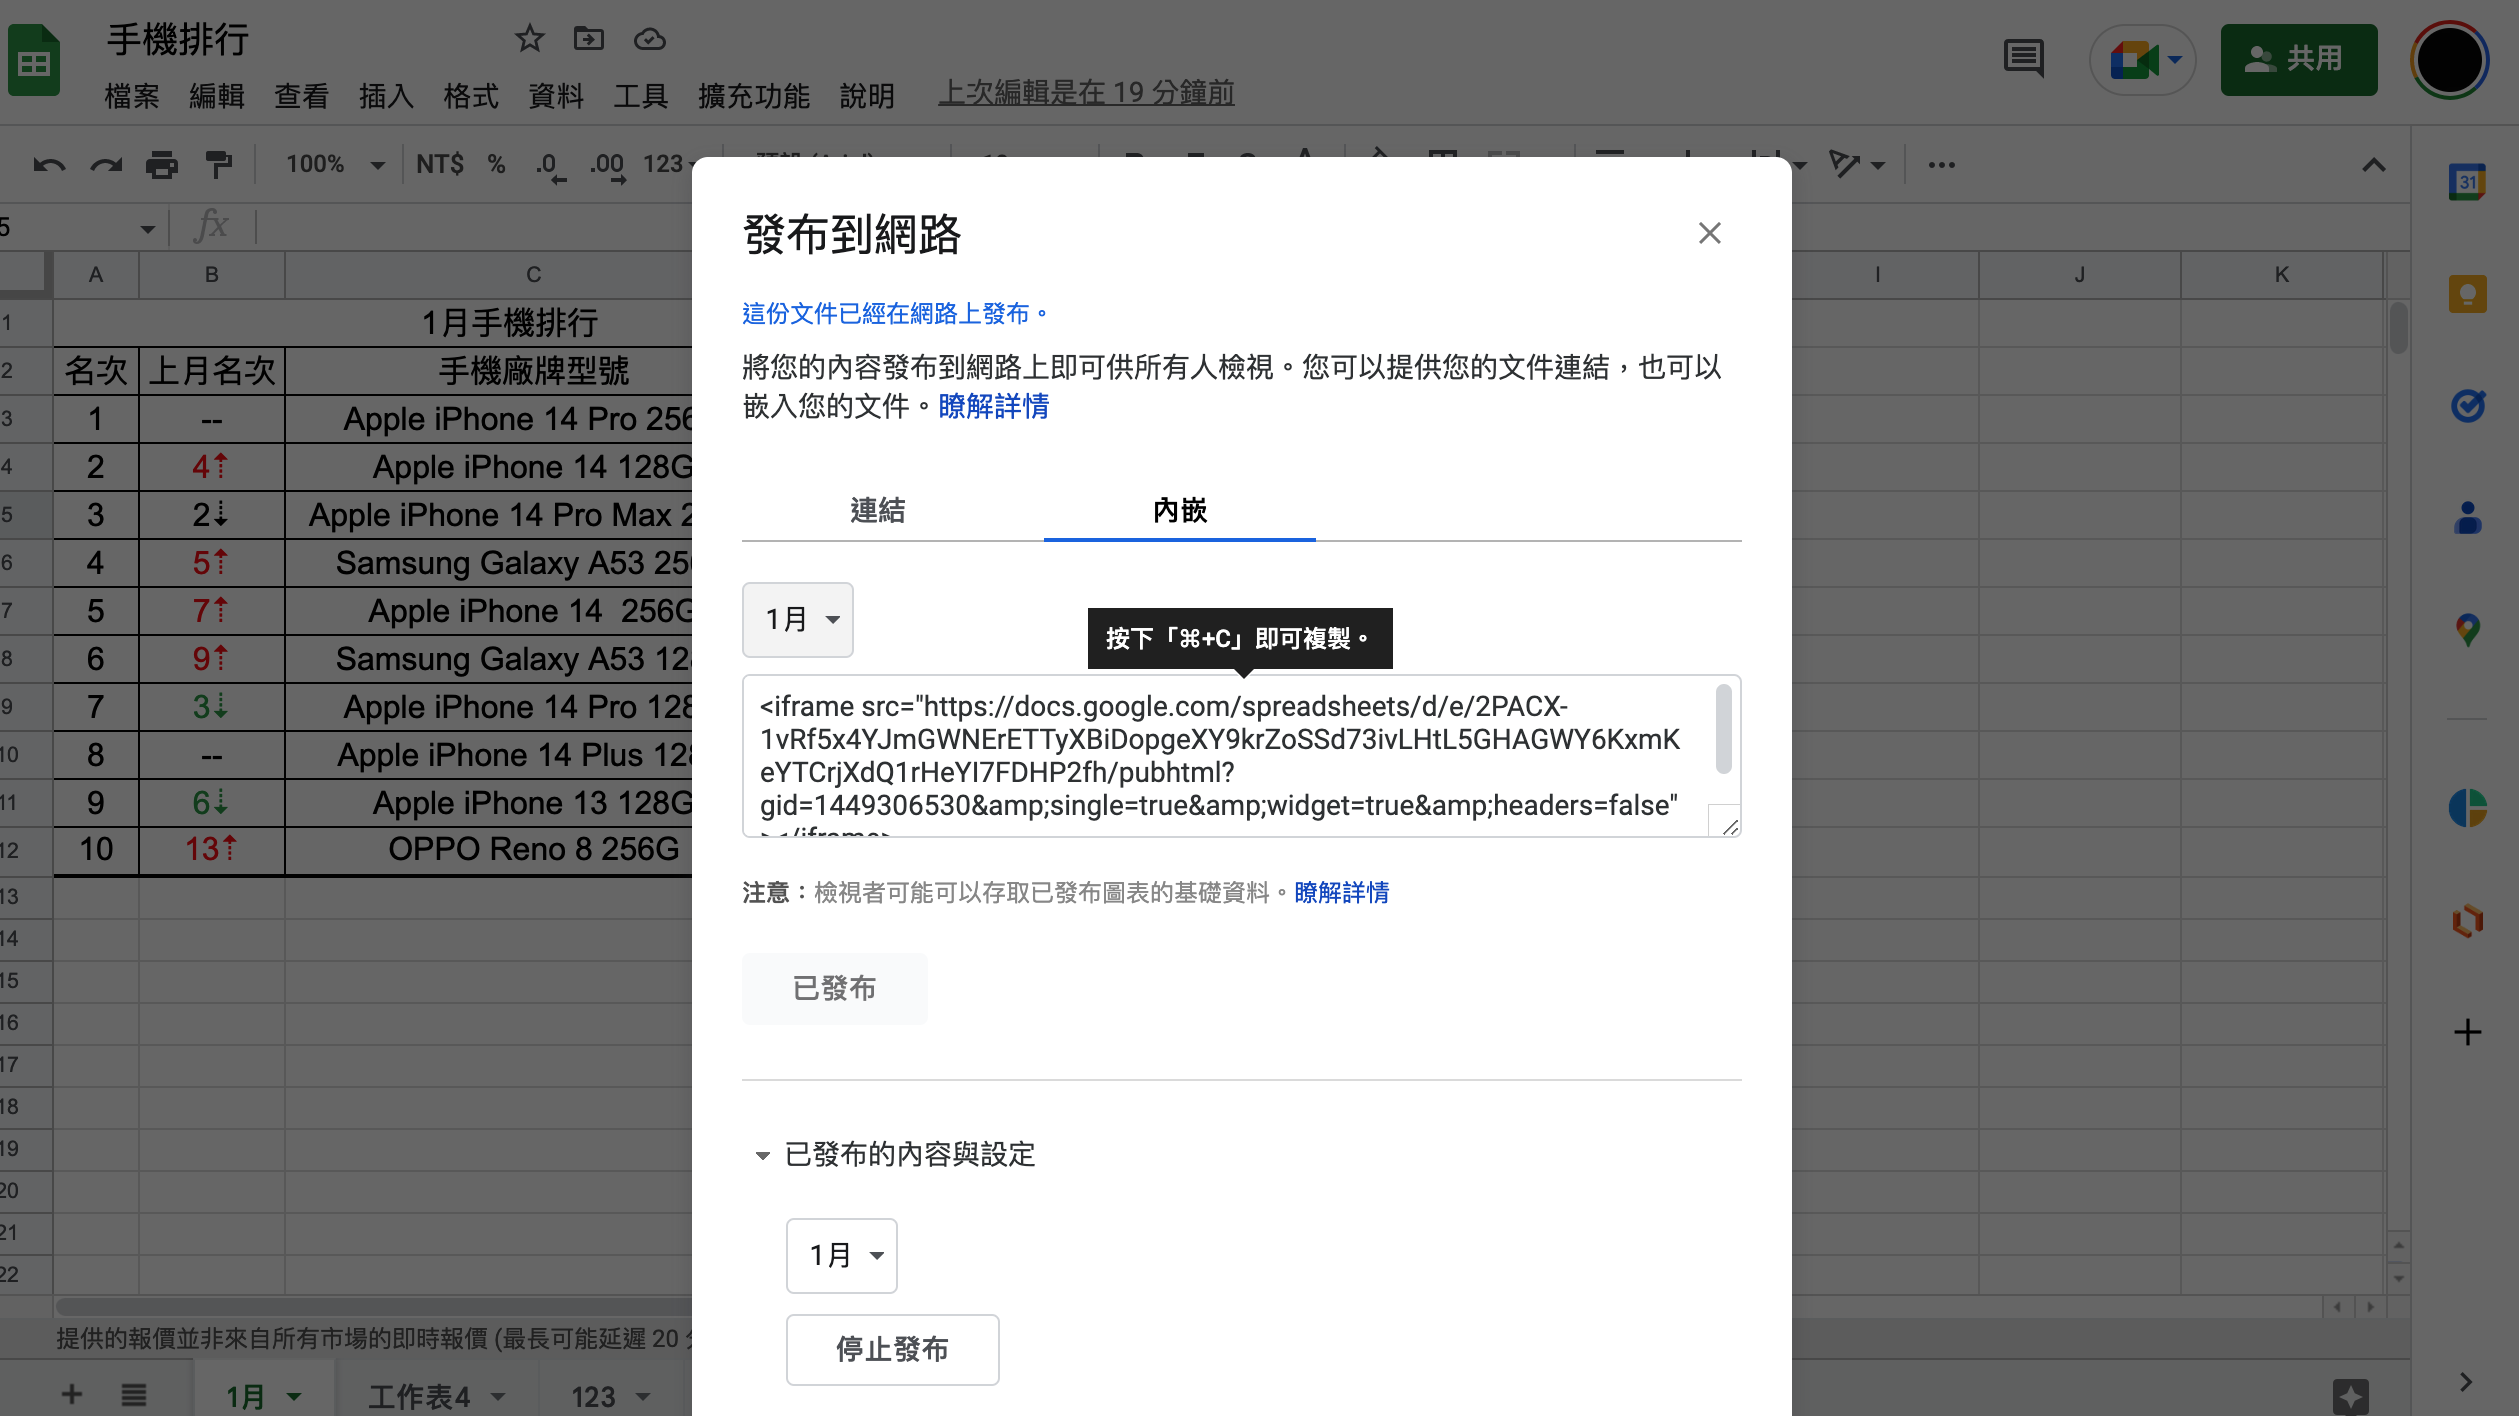Open the 檔案 menu

click(132, 95)
